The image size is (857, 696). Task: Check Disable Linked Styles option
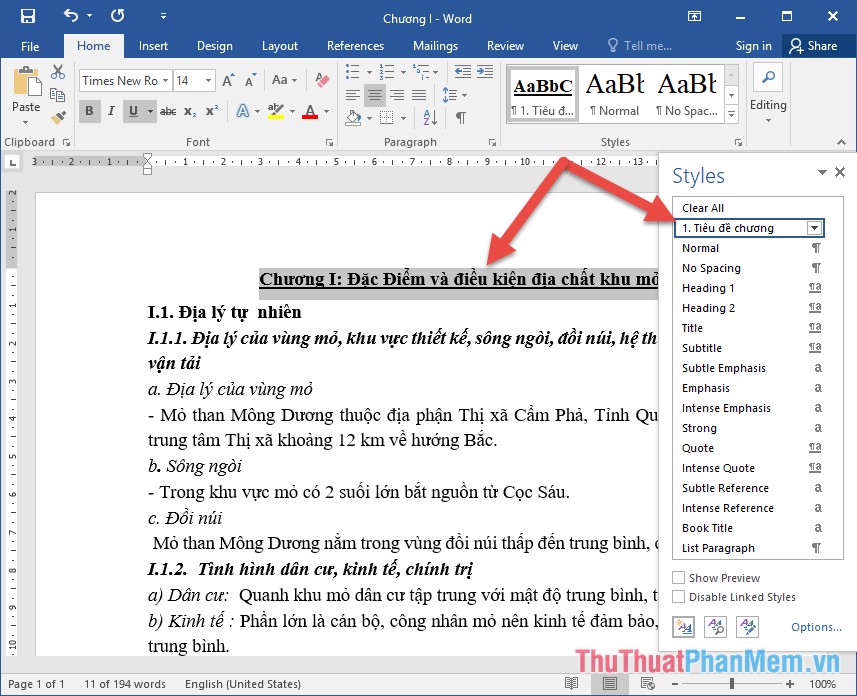(x=678, y=597)
